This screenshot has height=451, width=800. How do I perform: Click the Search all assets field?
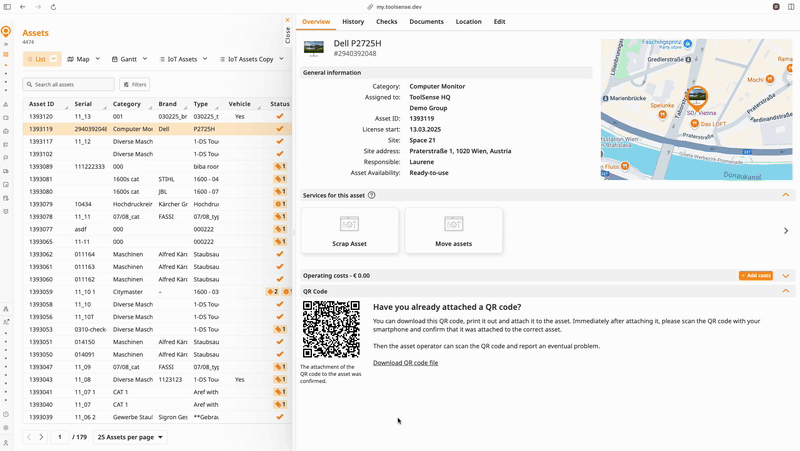click(x=69, y=84)
